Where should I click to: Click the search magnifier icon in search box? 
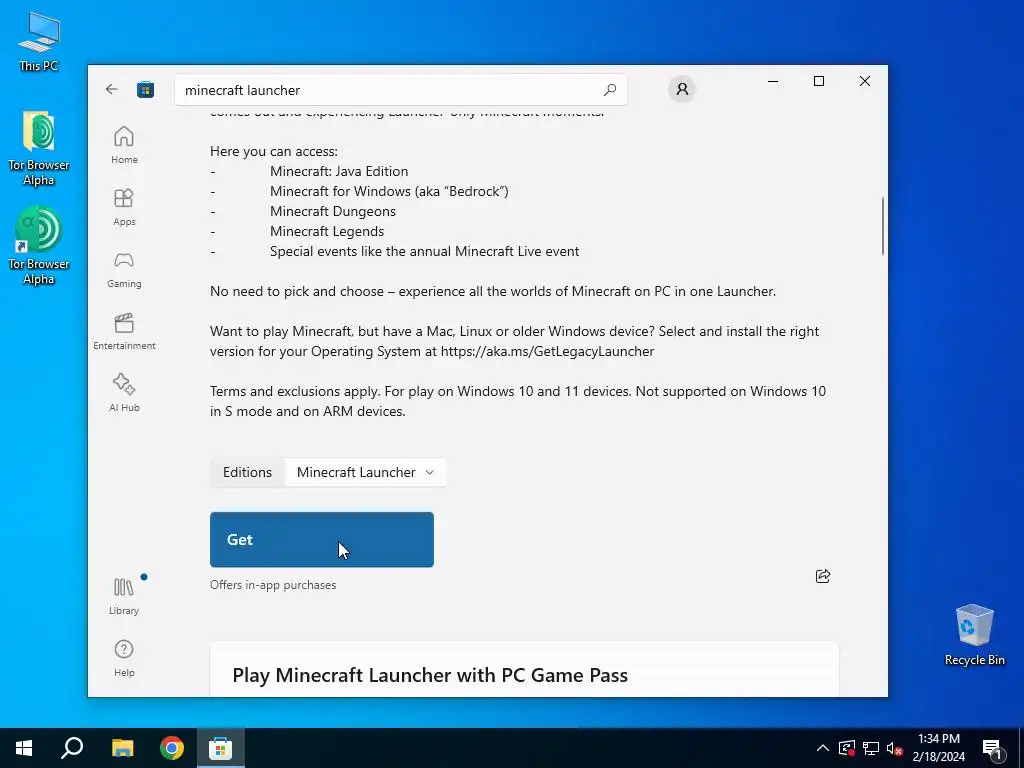coord(610,89)
